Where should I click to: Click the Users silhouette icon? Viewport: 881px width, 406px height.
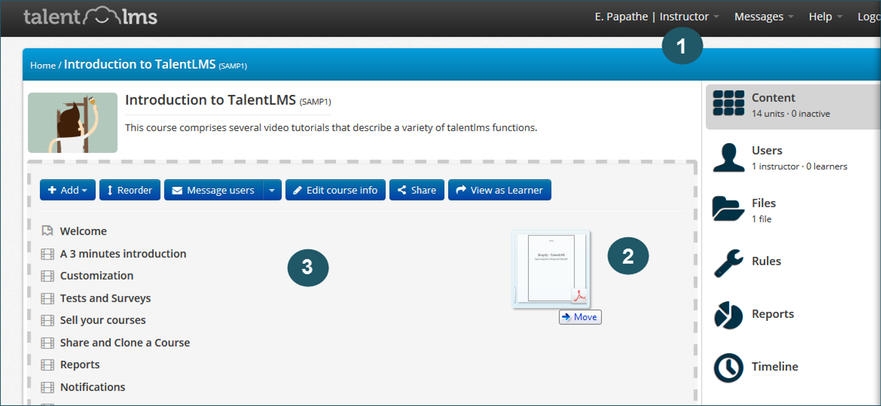[x=728, y=157]
